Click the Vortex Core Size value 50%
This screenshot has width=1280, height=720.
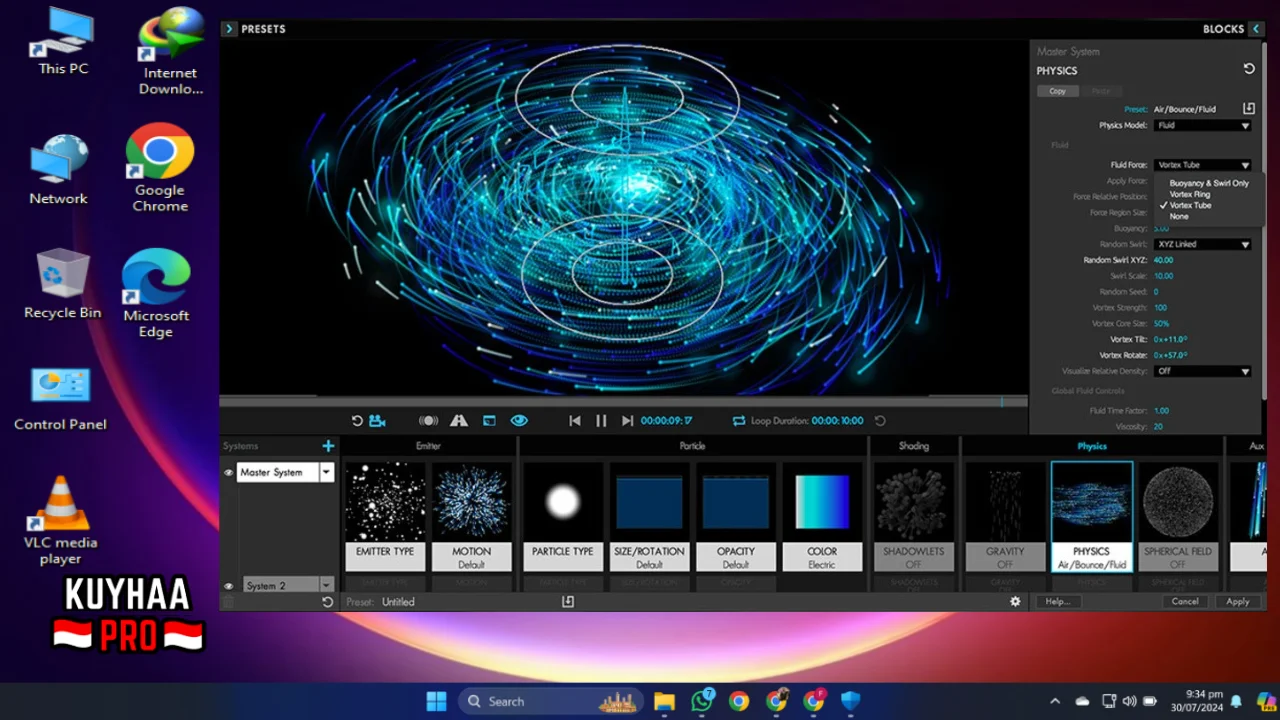[1161, 324]
